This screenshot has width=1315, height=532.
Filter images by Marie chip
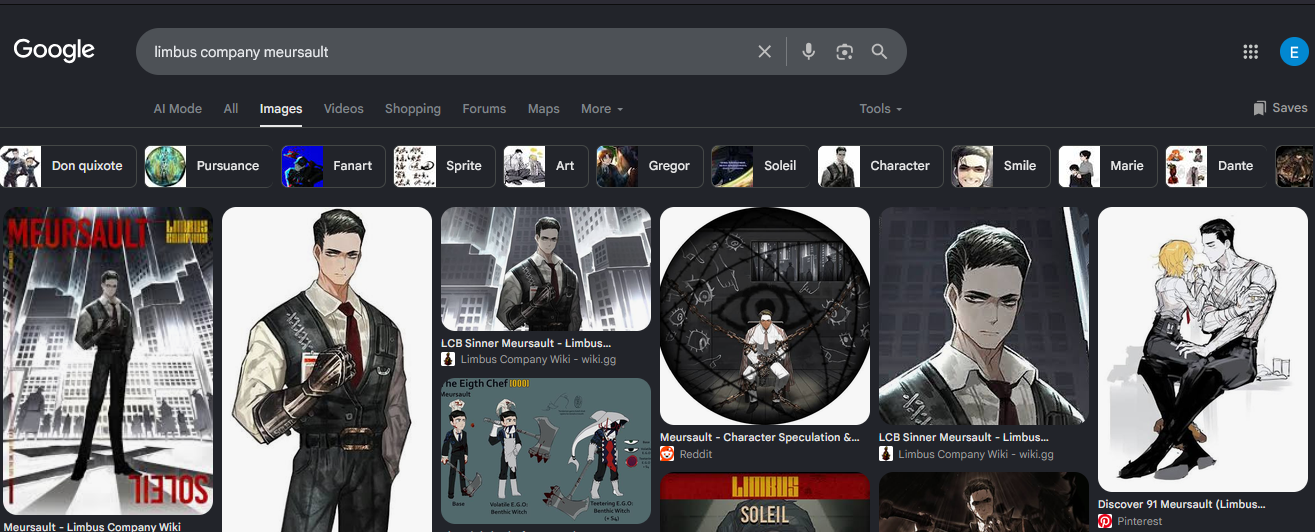click(x=1108, y=166)
